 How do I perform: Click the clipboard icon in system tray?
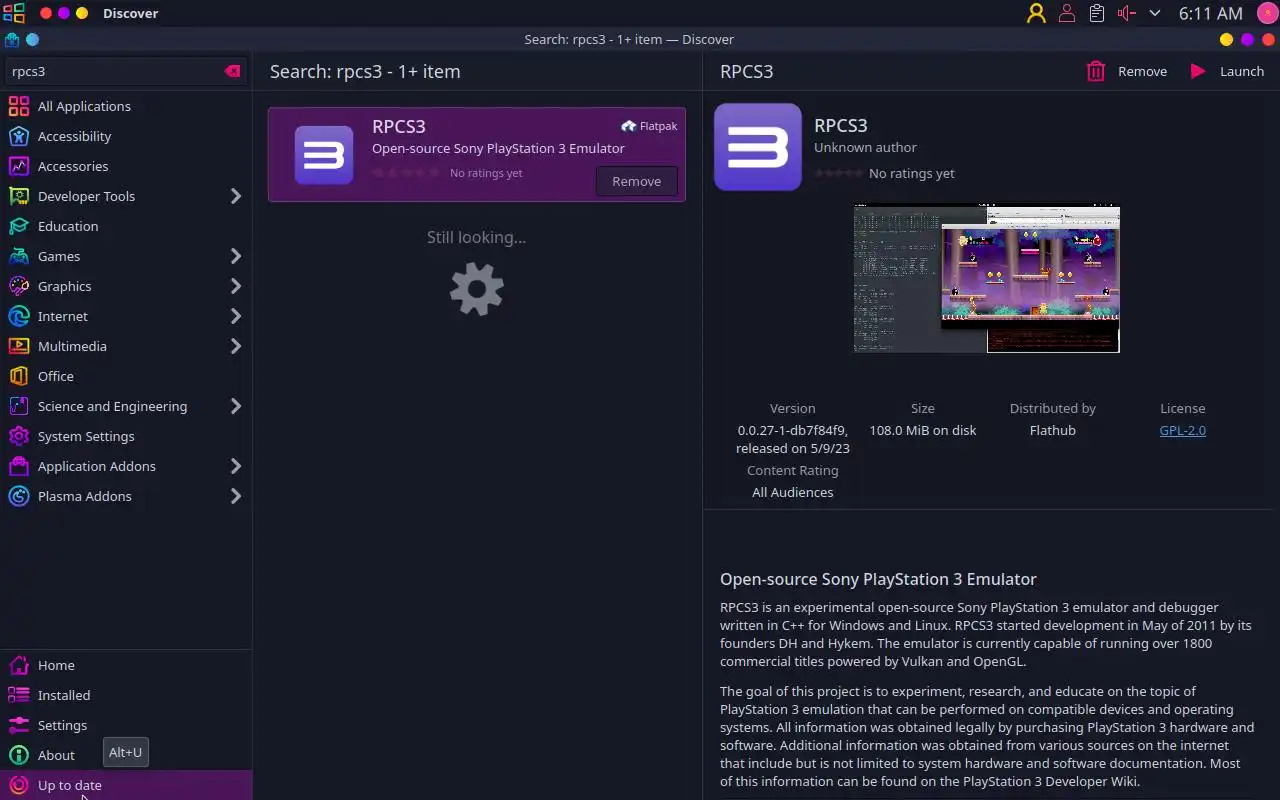(x=1097, y=13)
